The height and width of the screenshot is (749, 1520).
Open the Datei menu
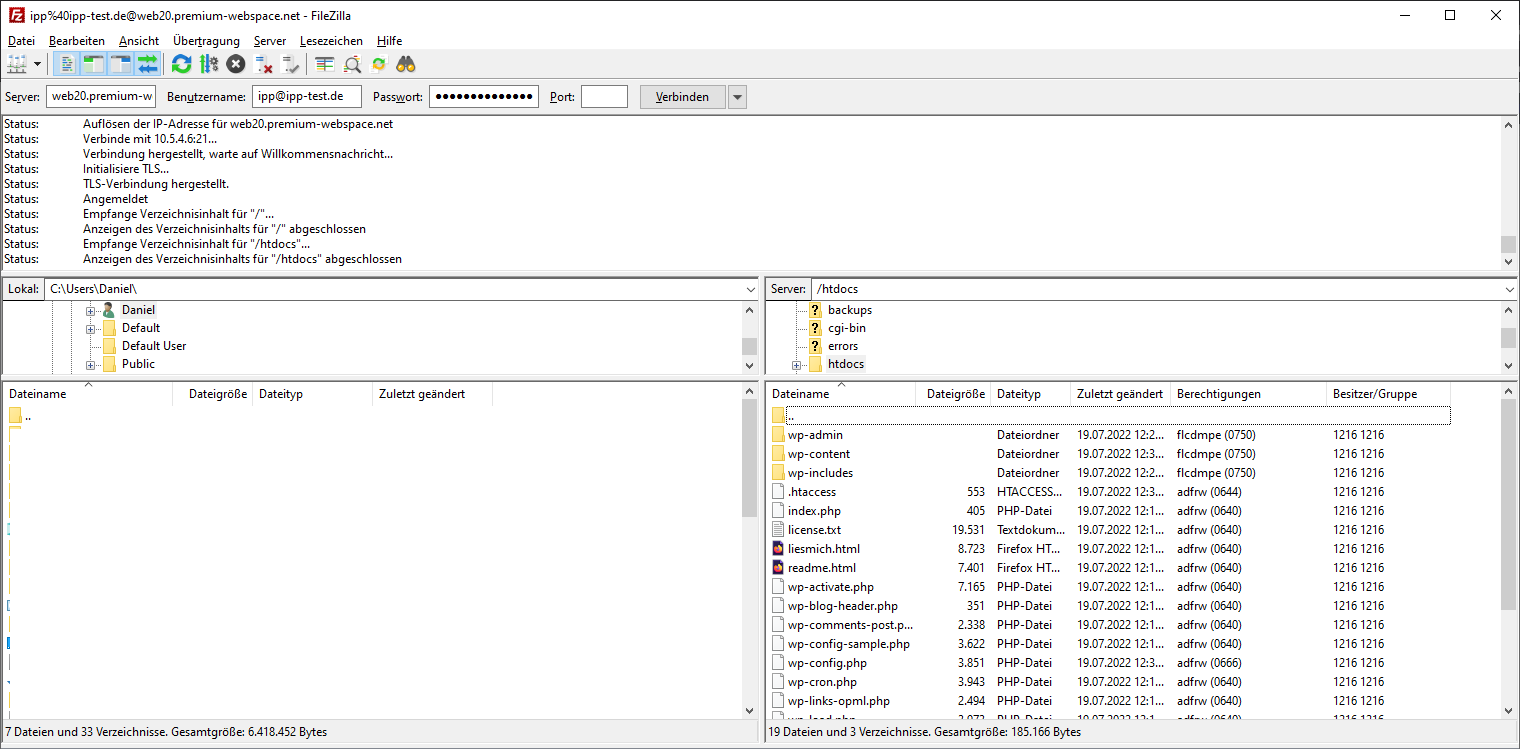point(21,41)
